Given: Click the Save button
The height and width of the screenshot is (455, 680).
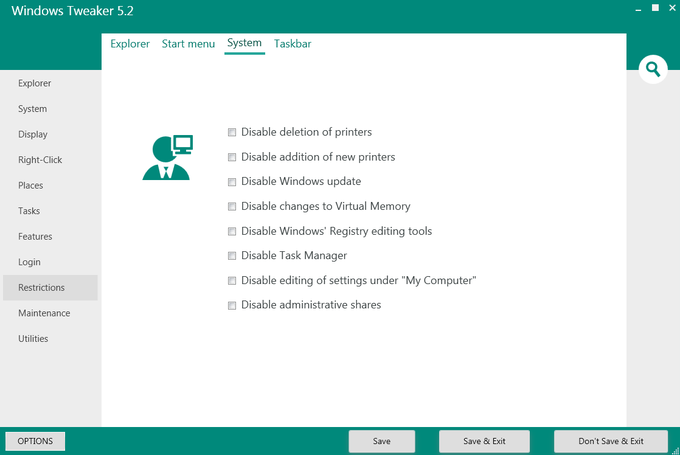Looking at the screenshot, I should pos(382,441).
